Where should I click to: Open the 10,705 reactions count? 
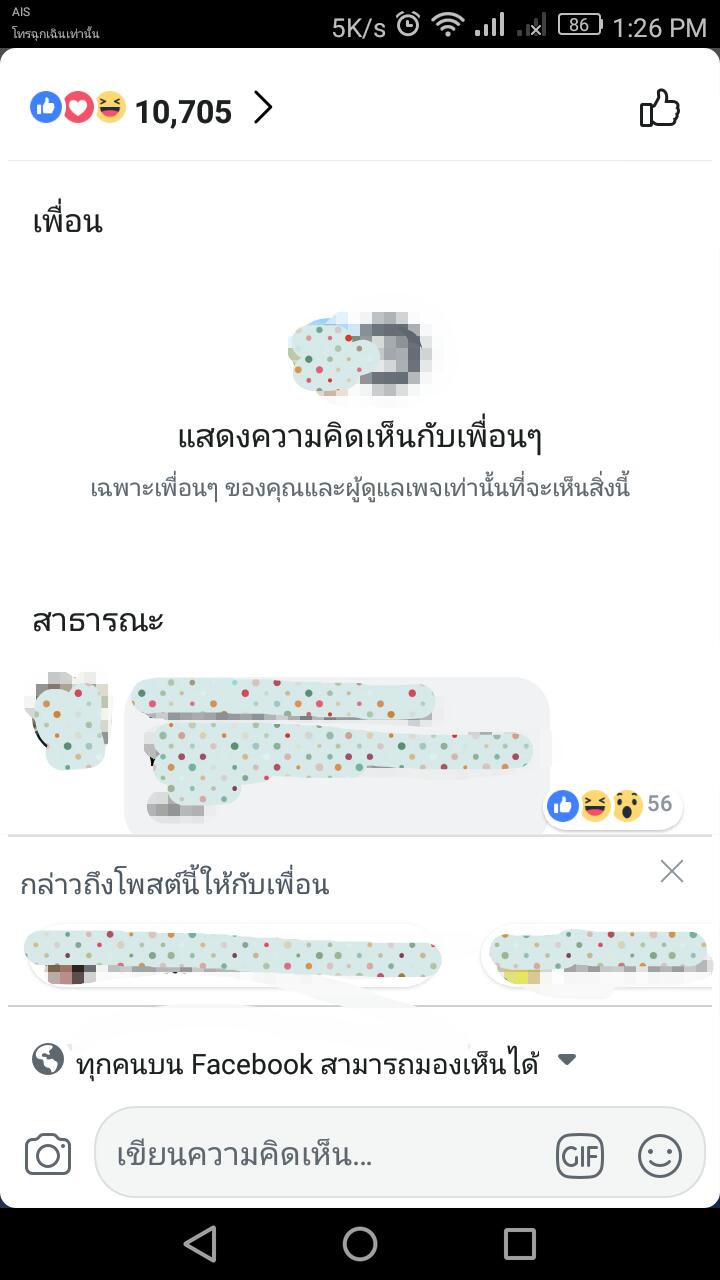tap(183, 111)
